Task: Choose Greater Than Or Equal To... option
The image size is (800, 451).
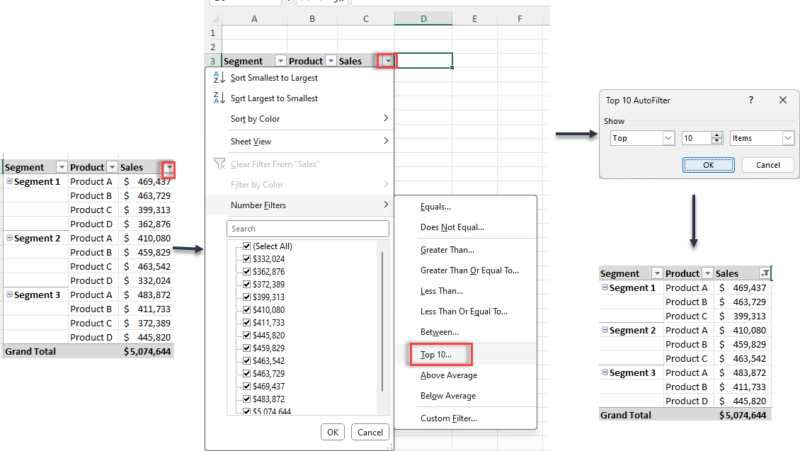Action: click(469, 270)
